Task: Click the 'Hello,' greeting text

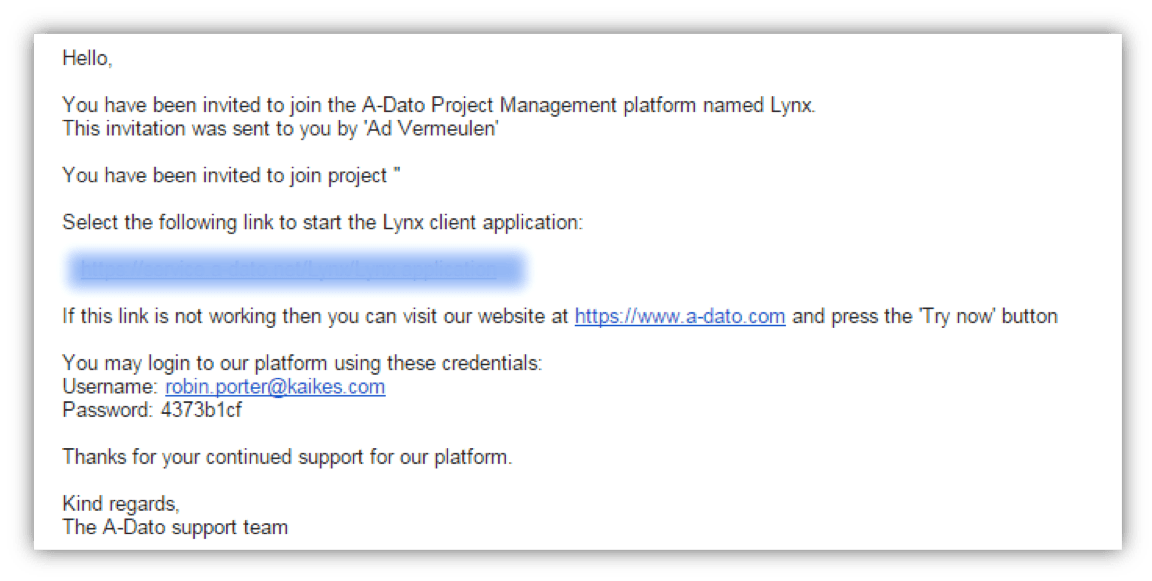Action: click(87, 59)
